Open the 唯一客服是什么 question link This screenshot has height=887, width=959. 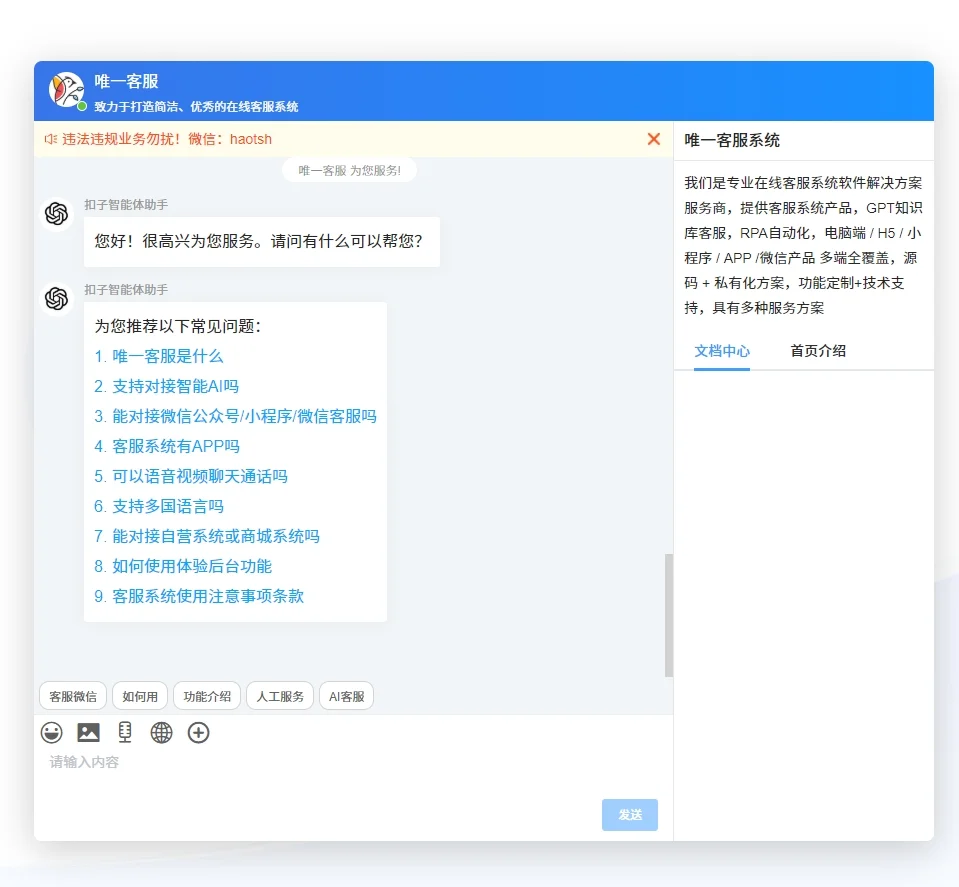[168, 356]
